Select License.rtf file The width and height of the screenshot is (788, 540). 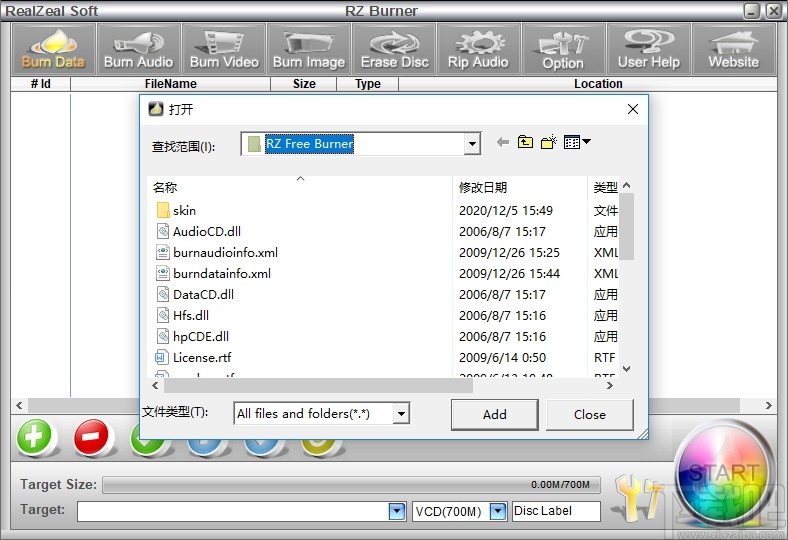(202, 358)
